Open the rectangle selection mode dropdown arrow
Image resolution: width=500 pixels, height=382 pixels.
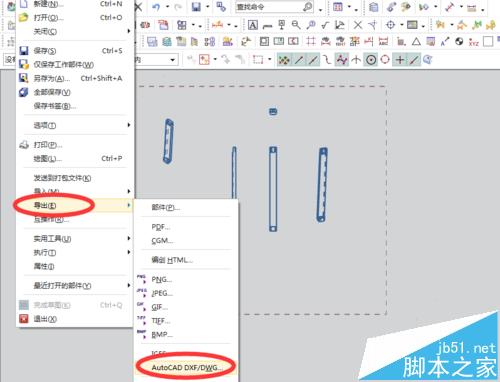pos(269,60)
